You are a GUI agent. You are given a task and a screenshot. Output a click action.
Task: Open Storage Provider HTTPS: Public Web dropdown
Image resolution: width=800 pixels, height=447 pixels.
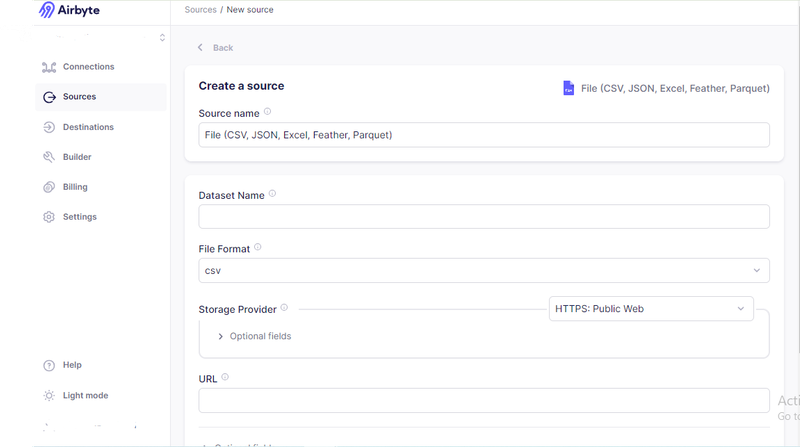click(651, 309)
